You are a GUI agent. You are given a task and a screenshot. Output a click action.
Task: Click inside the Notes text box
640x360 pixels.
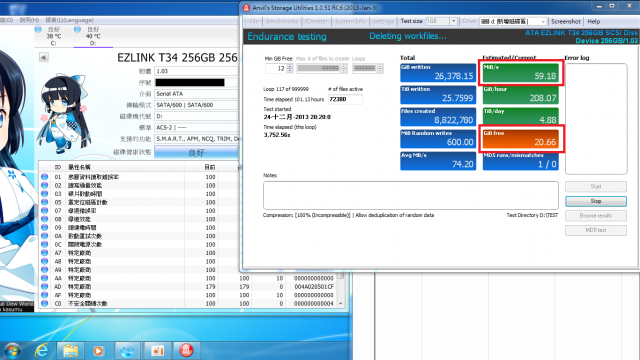tap(411, 195)
